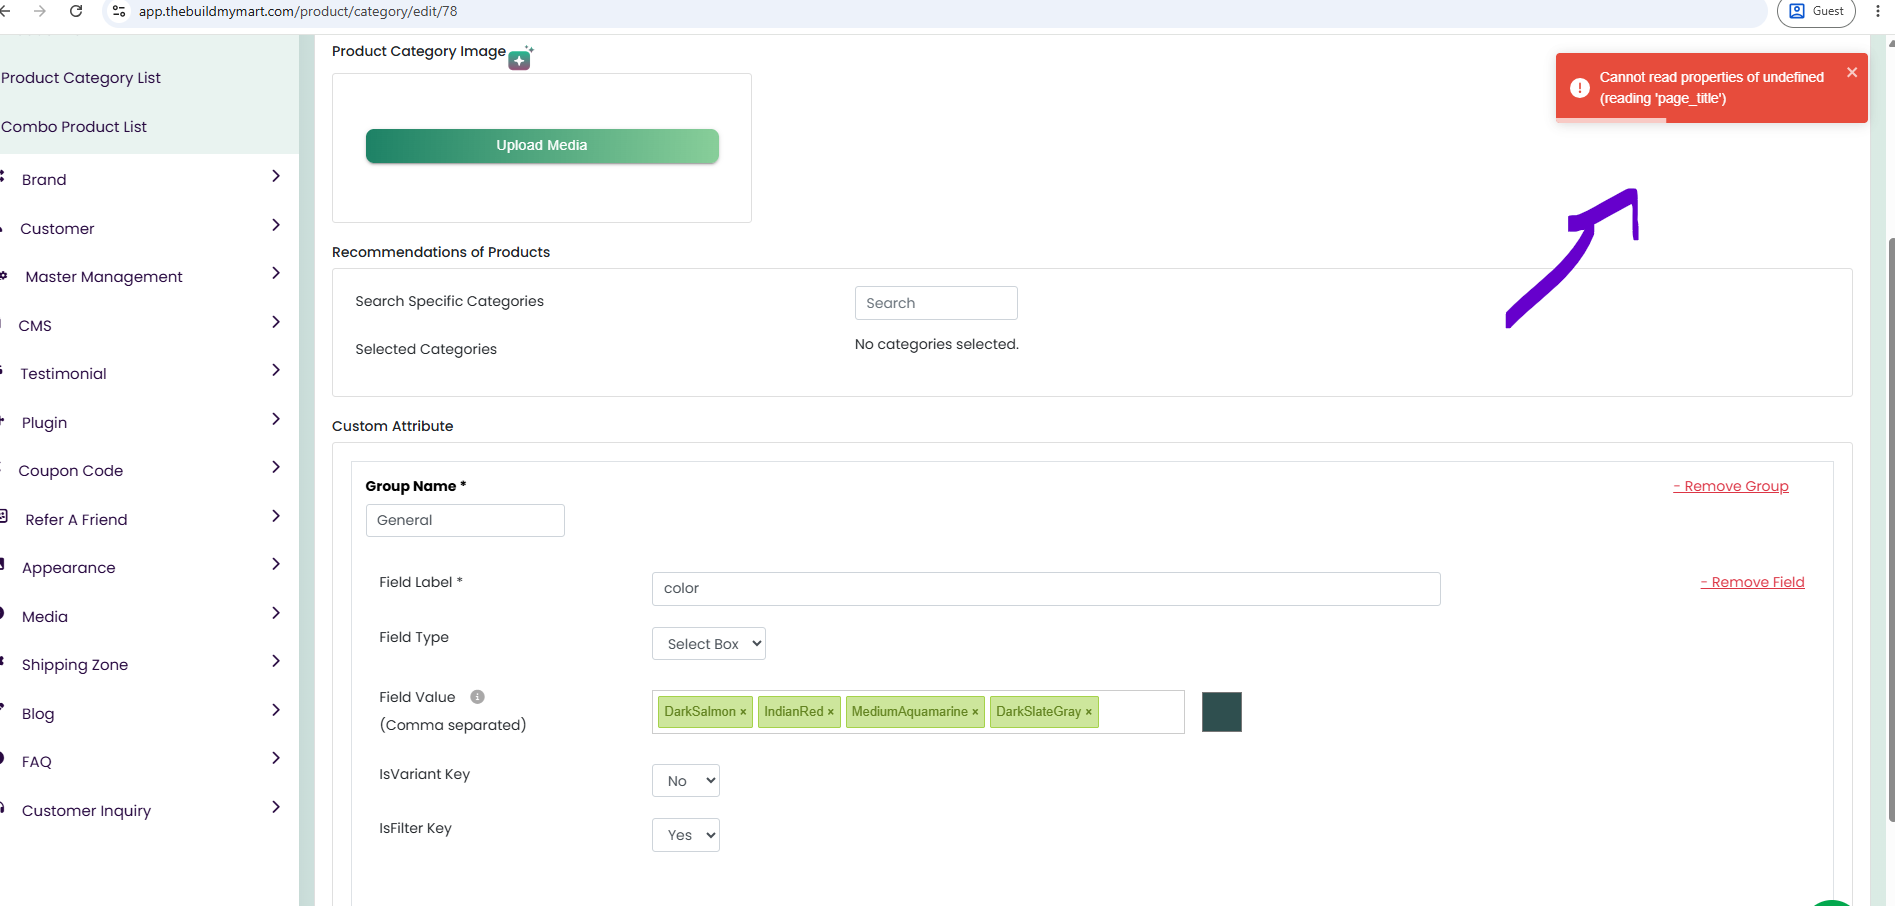1895x906 pixels.
Task: Expand the Media chevron
Action: click(276, 613)
